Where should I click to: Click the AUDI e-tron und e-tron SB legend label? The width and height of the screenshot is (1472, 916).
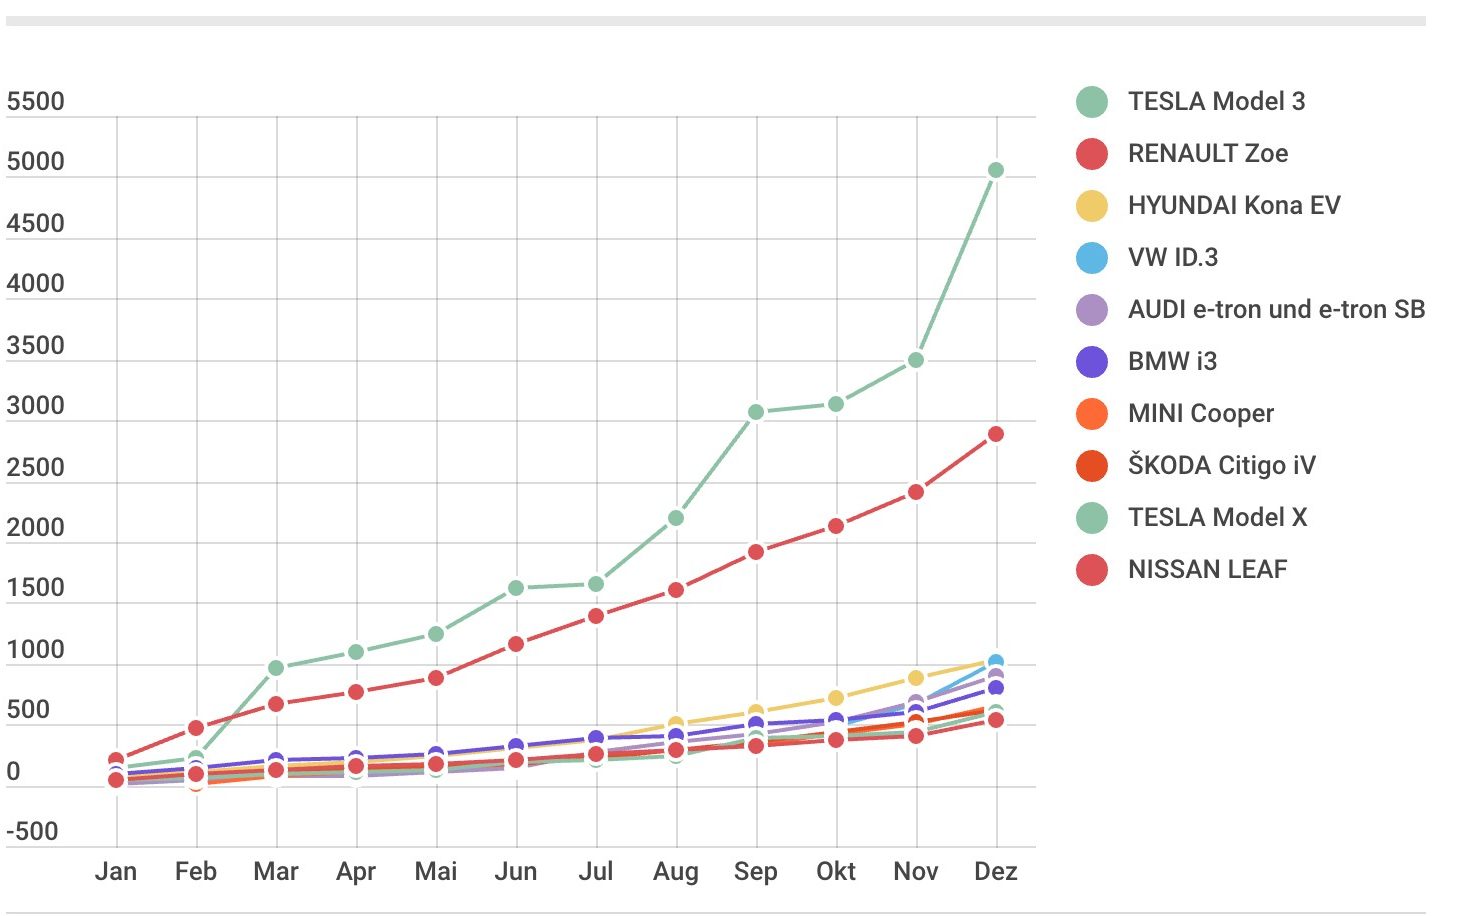[1277, 310]
